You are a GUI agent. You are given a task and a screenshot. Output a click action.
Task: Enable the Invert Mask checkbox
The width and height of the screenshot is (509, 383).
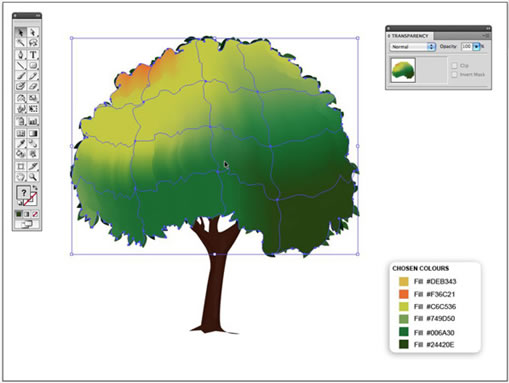tap(454, 74)
